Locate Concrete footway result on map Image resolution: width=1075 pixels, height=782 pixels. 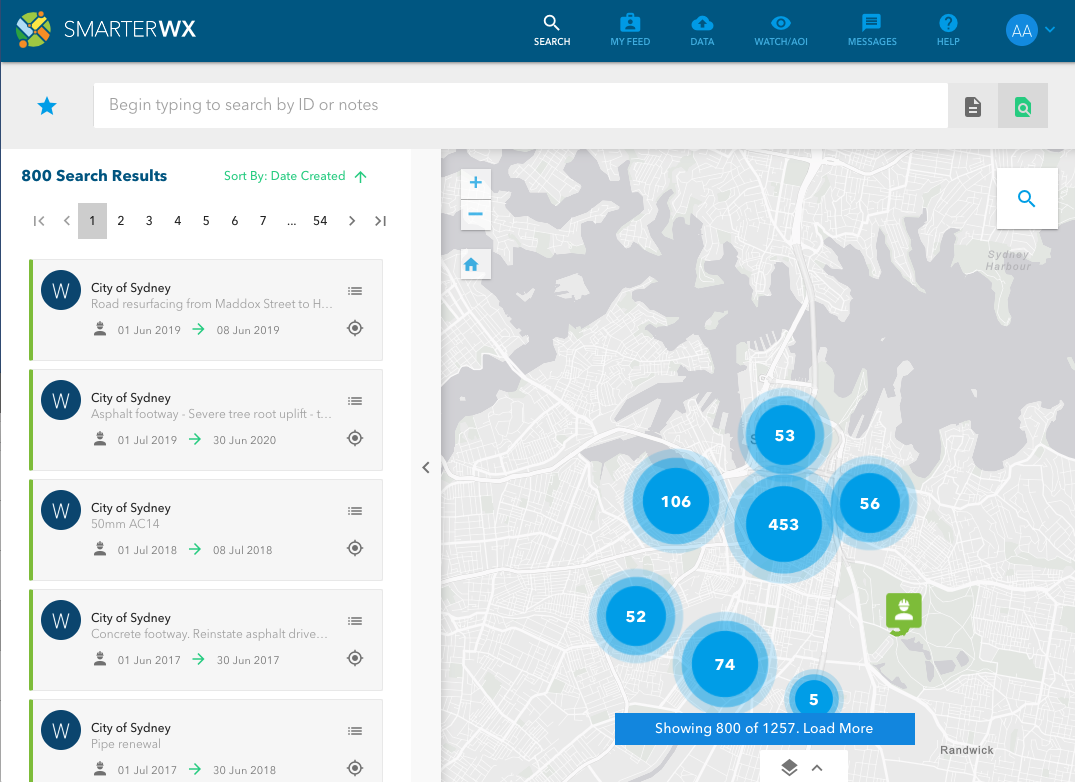pyautogui.click(x=354, y=658)
